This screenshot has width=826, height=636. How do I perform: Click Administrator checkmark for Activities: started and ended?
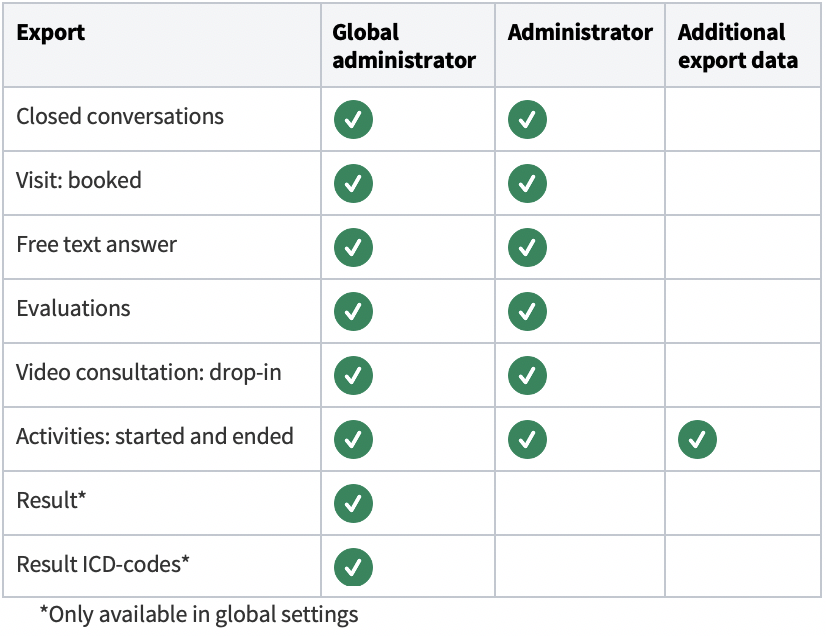coord(527,439)
